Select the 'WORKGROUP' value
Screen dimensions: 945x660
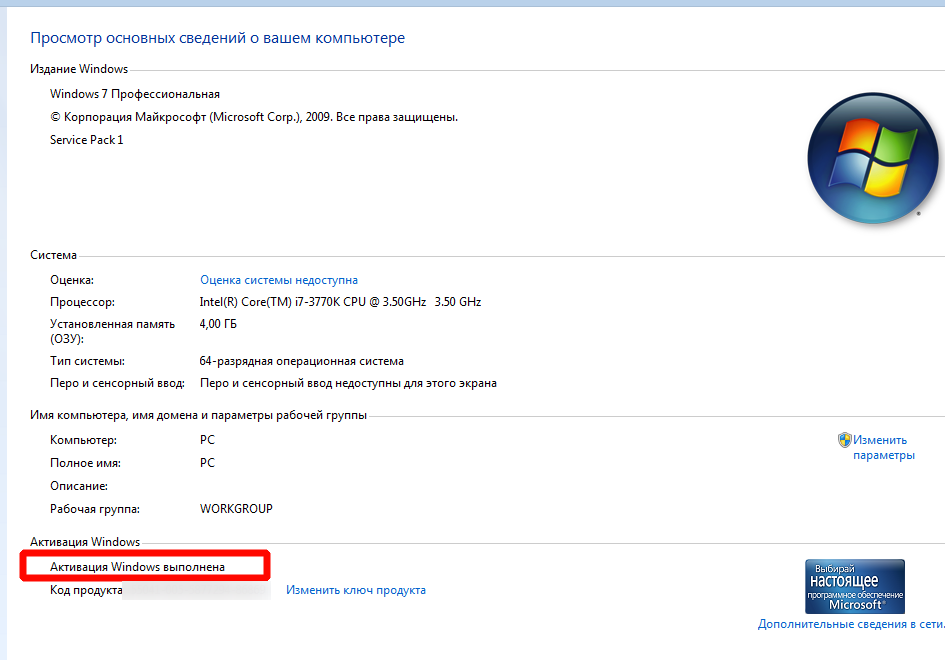(x=236, y=509)
